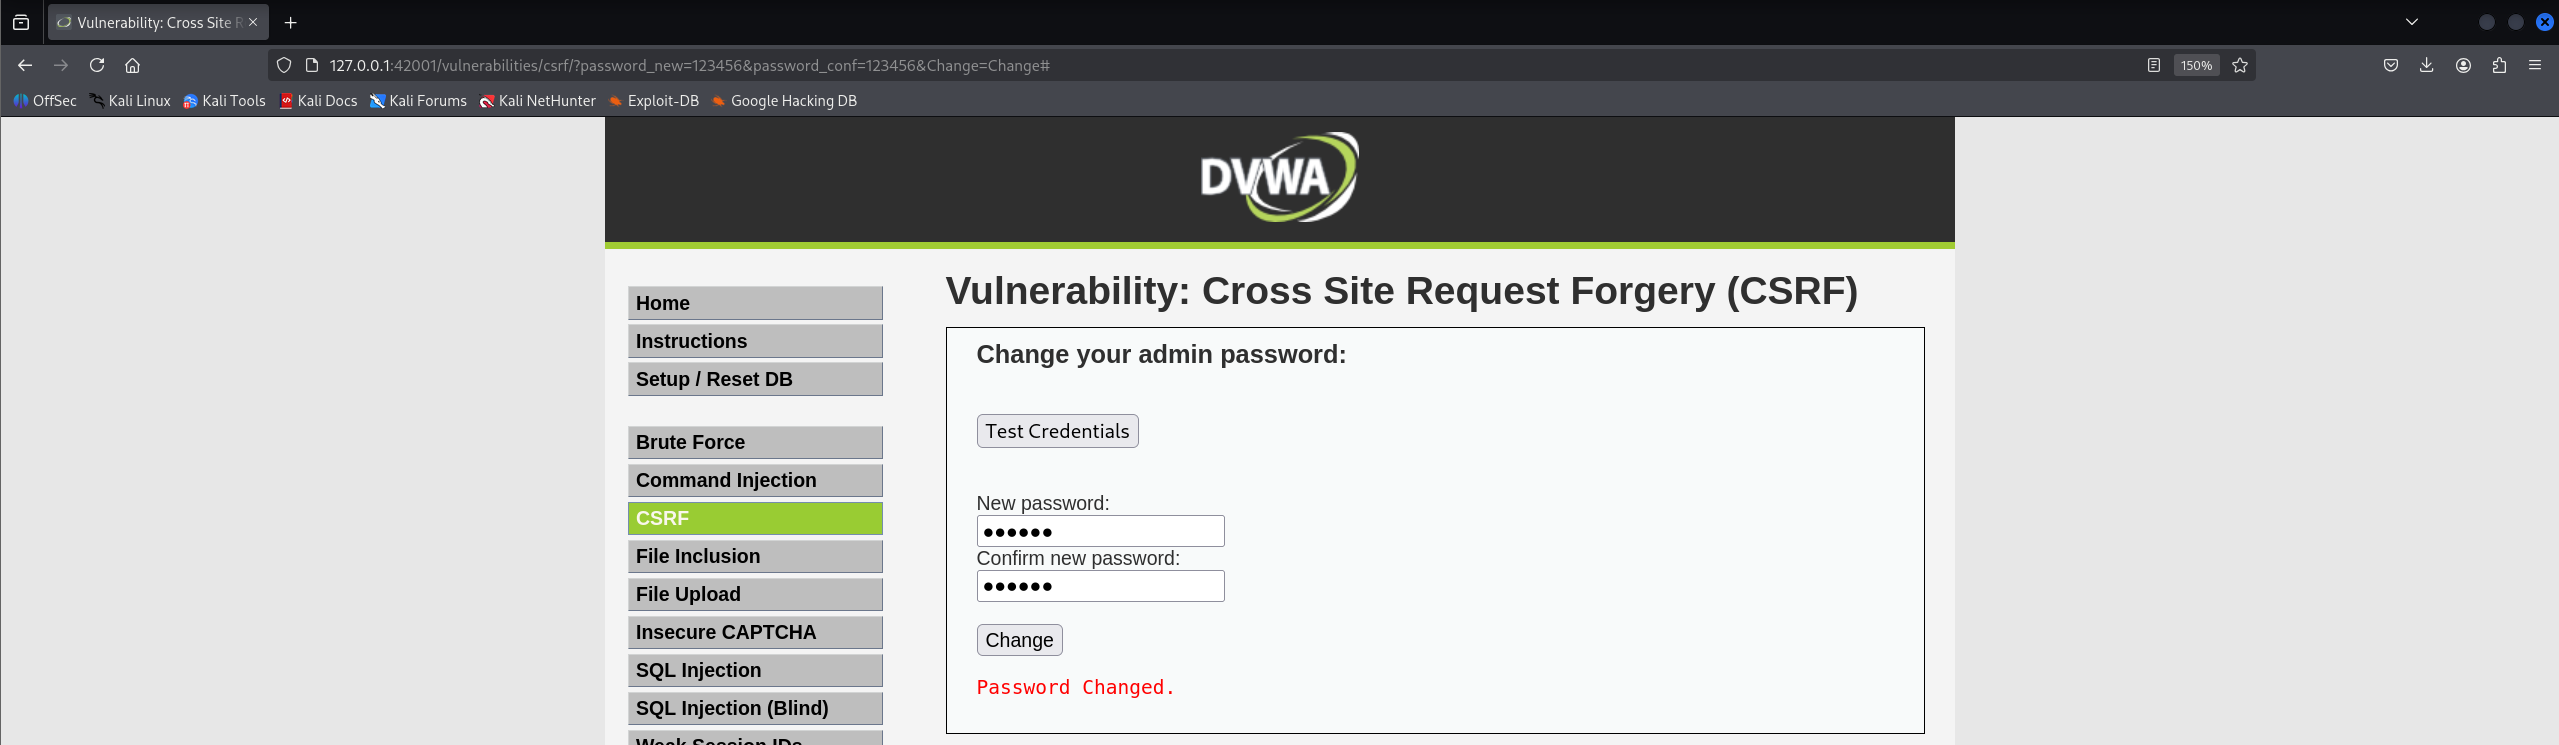Open a new browser tab

point(291,22)
